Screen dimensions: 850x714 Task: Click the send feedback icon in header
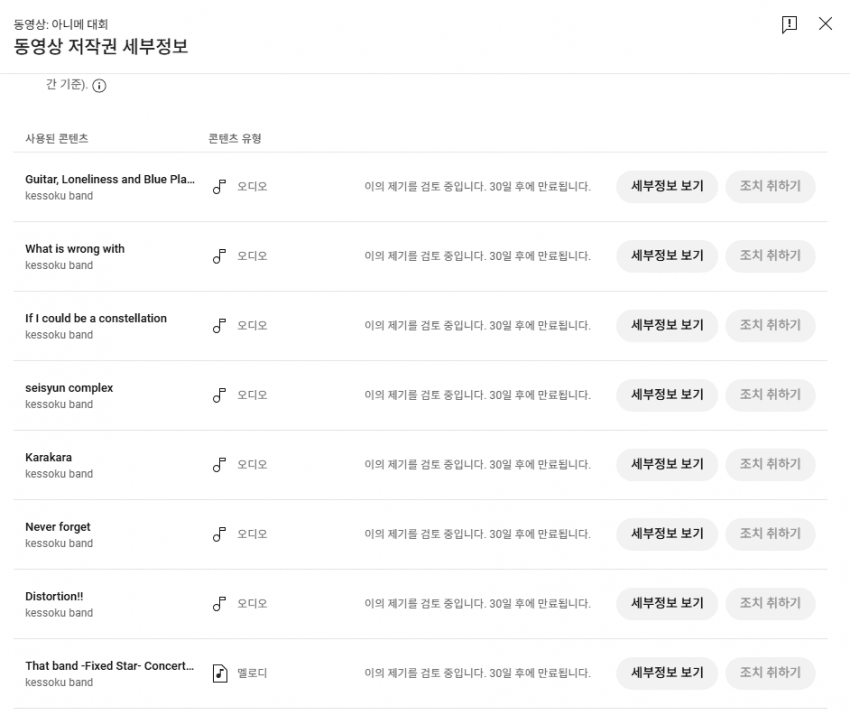point(789,24)
